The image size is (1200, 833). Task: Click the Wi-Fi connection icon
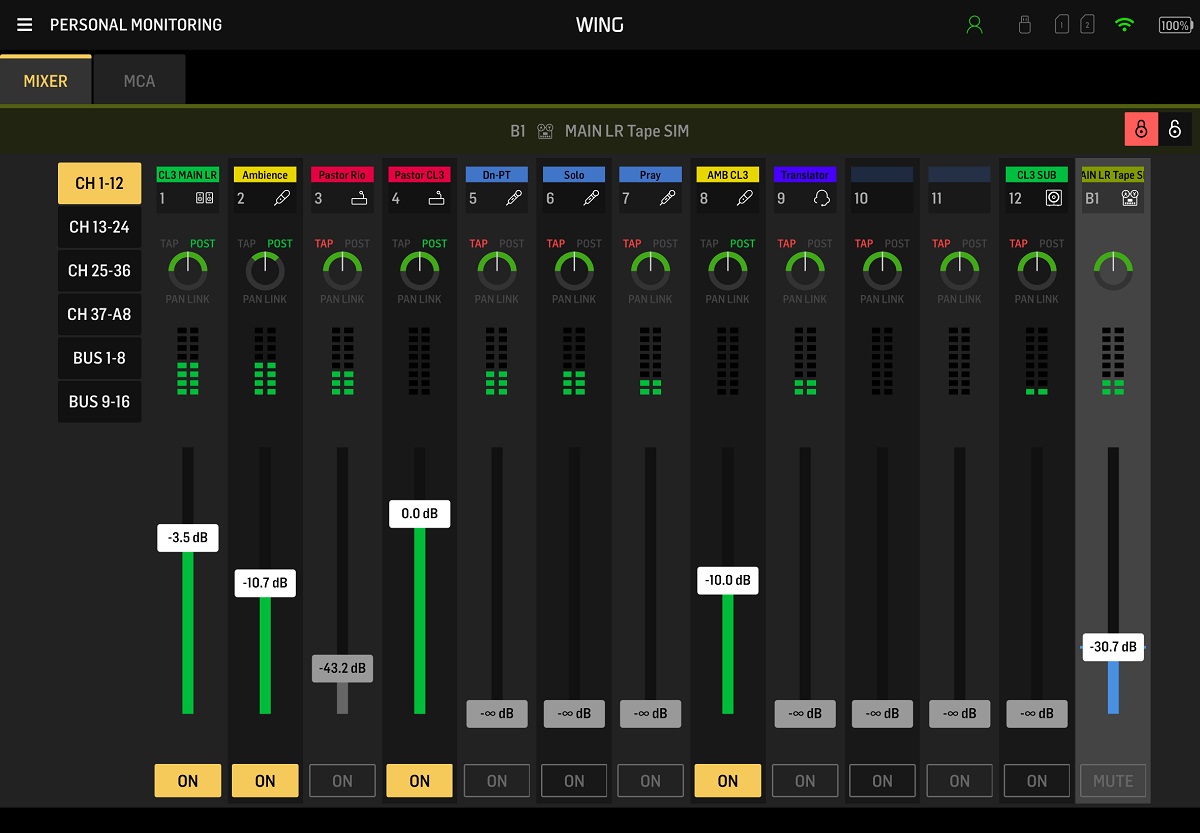pyautogui.click(x=1125, y=25)
